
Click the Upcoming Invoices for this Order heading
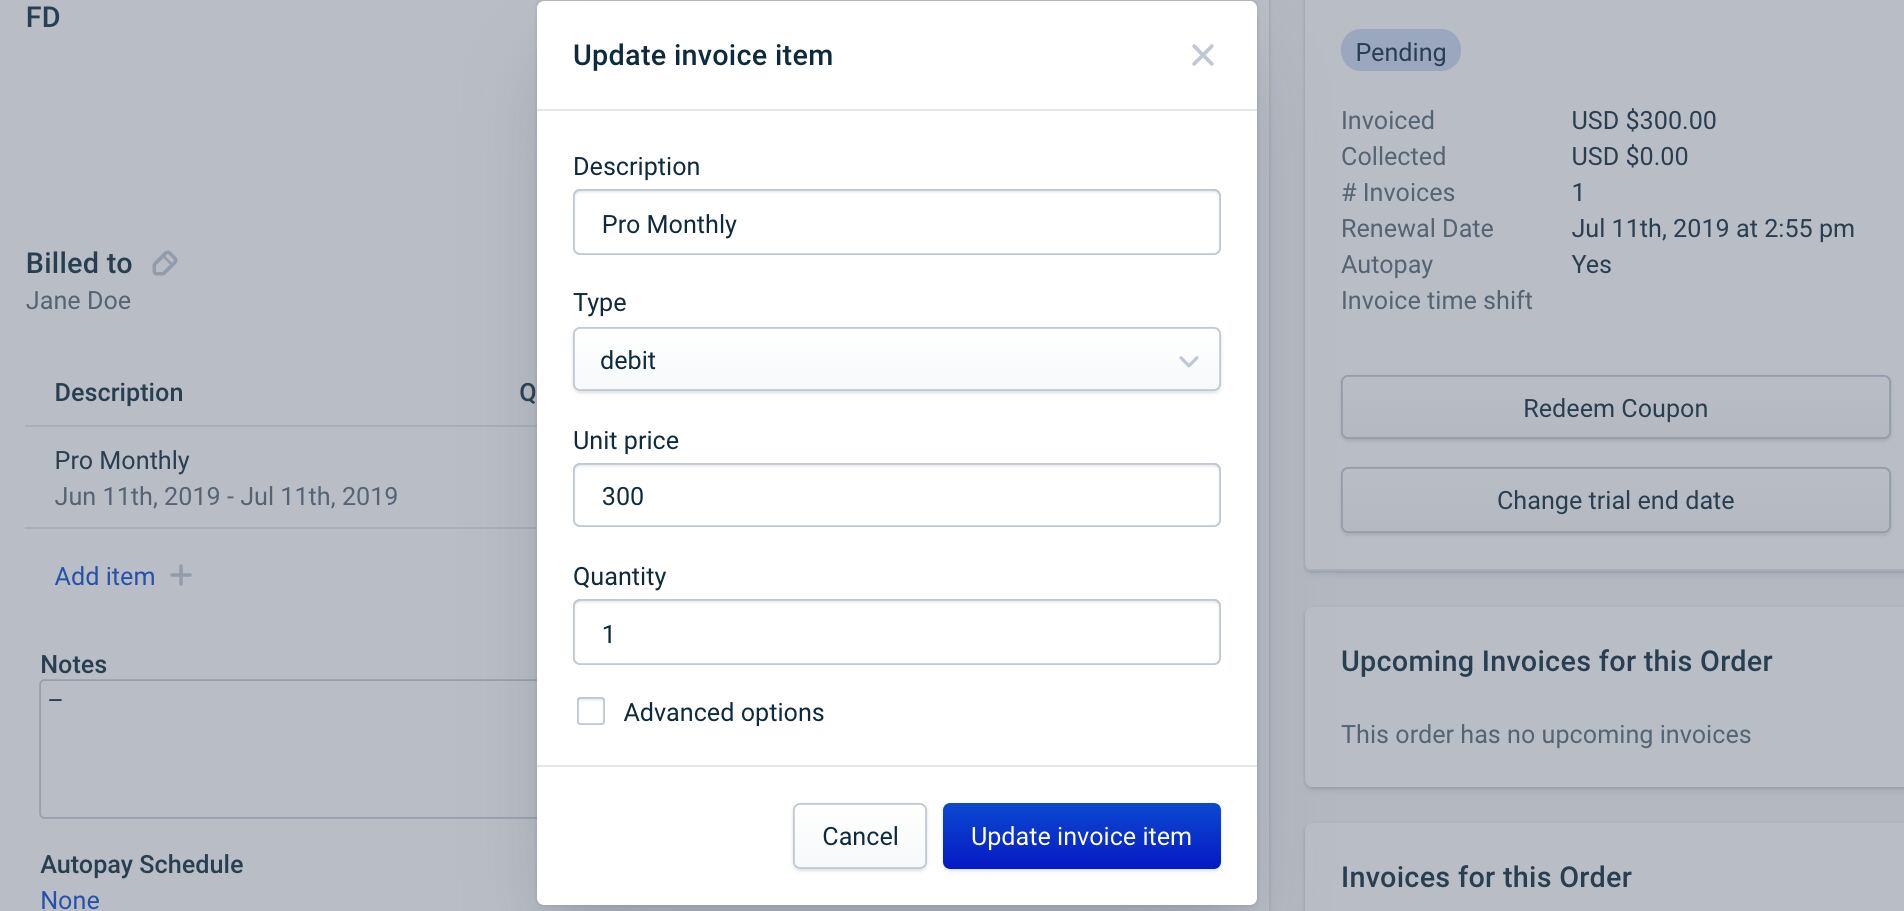click(x=1556, y=661)
